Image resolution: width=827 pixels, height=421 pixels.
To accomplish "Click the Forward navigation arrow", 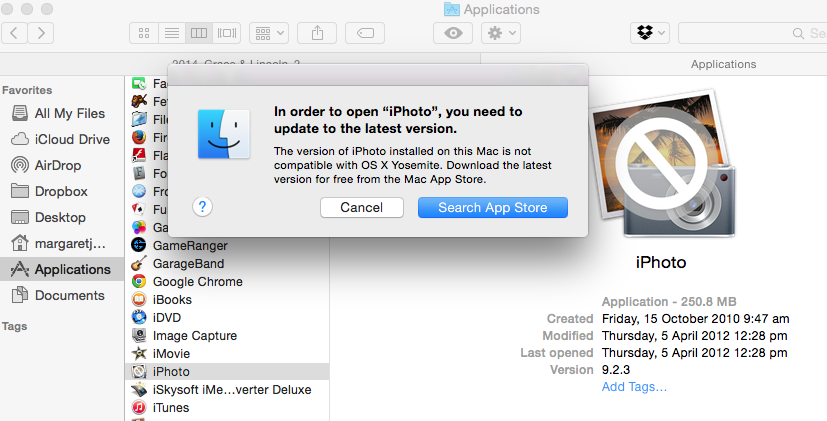I will 41,33.
